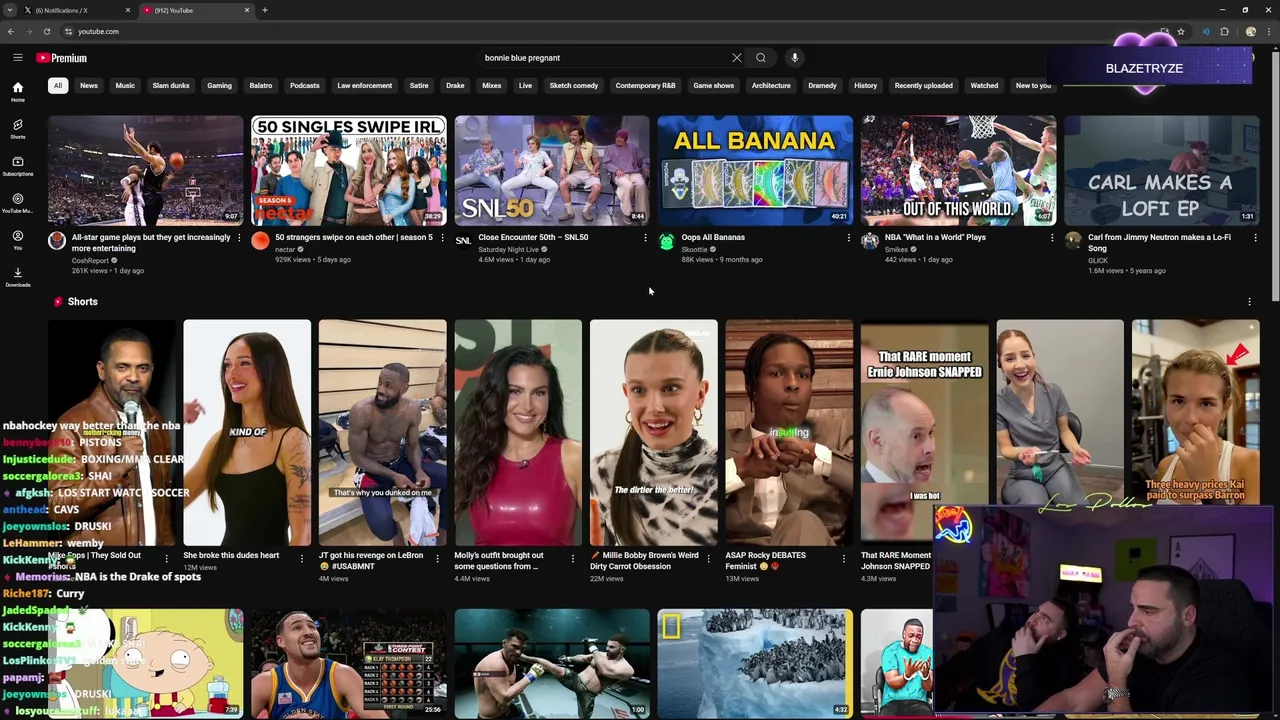Select the Gaming filter chip
The height and width of the screenshot is (720, 1280).
pos(219,85)
